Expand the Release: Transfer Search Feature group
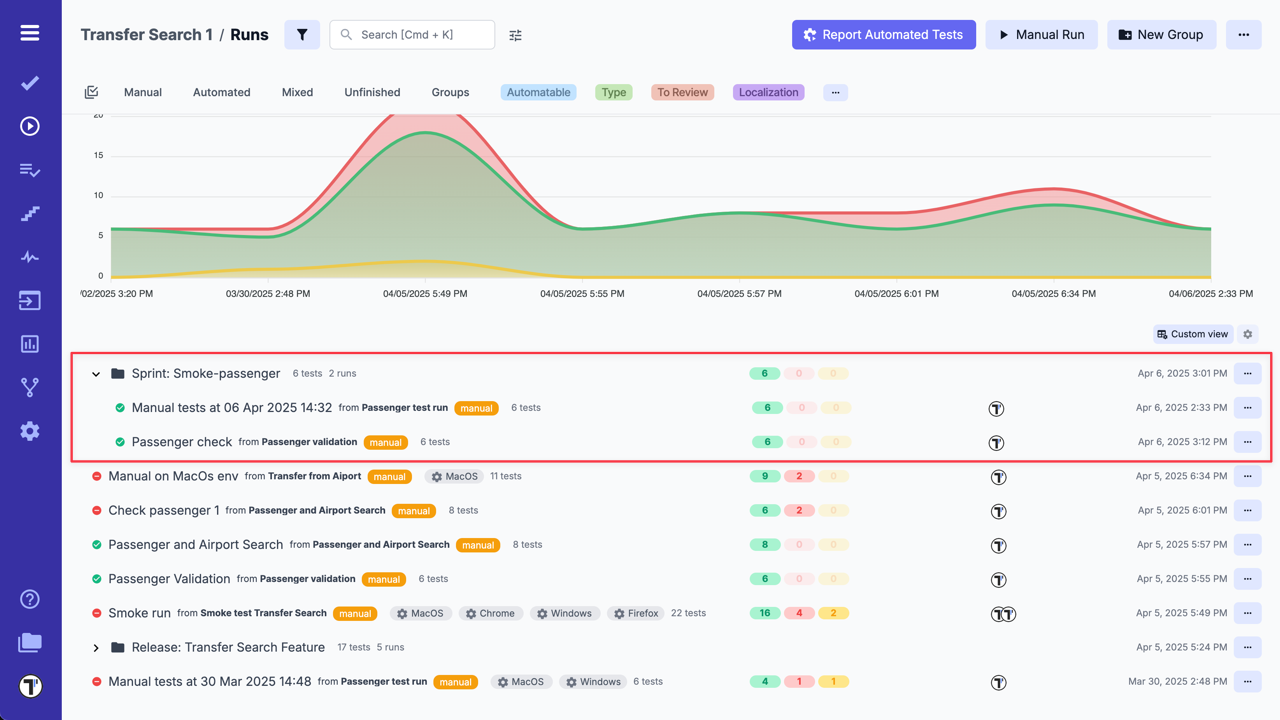 [x=96, y=647]
